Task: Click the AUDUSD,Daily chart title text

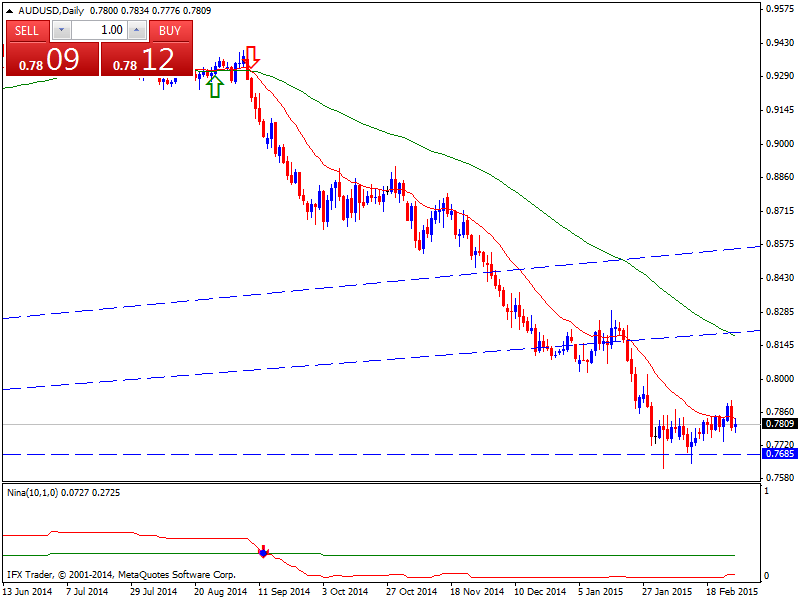Action: pyautogui.click(x=51, y=11)
